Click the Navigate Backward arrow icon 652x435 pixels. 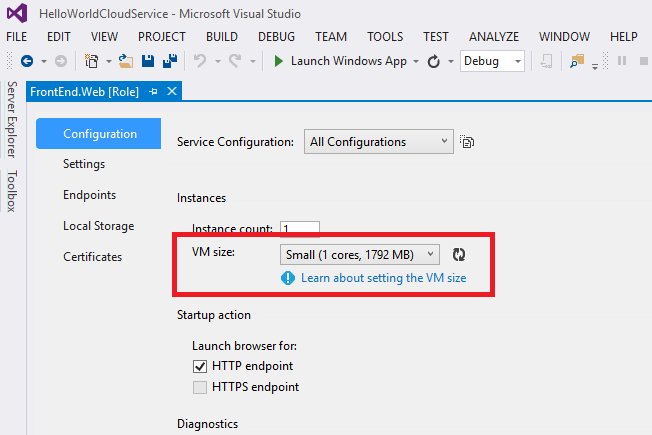click(x=26, y=61)
